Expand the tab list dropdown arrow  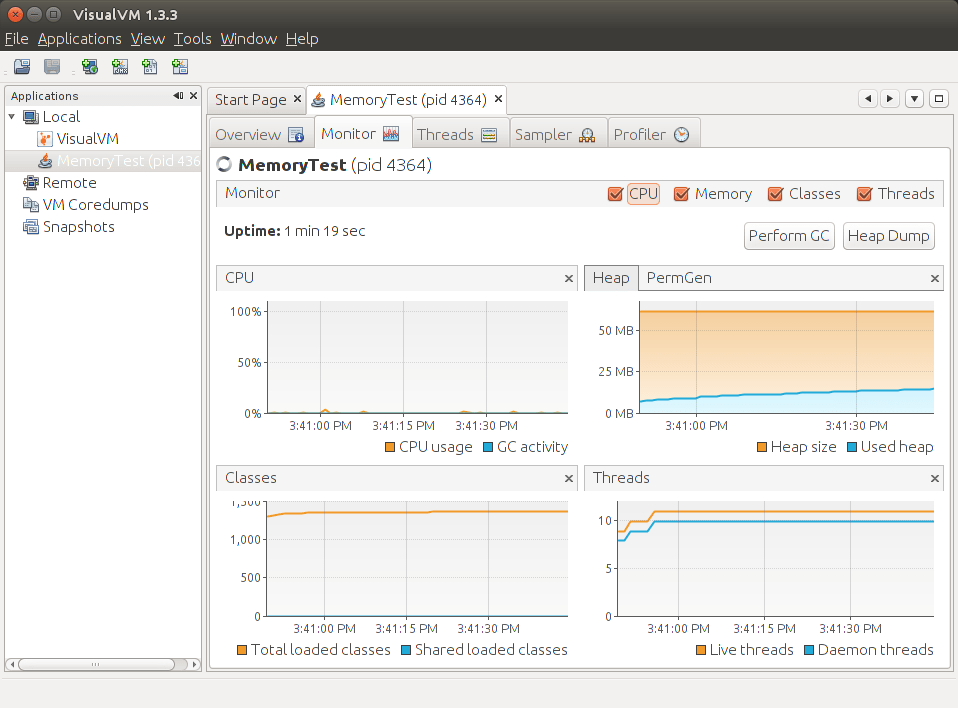(x=914, y=99)
